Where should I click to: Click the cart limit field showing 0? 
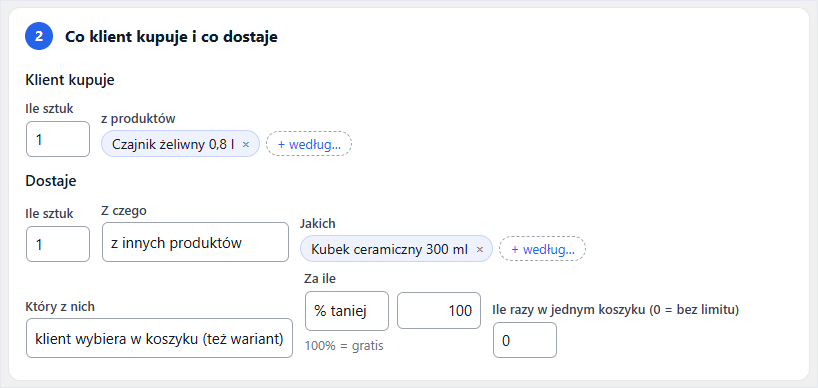click(525, 340)
